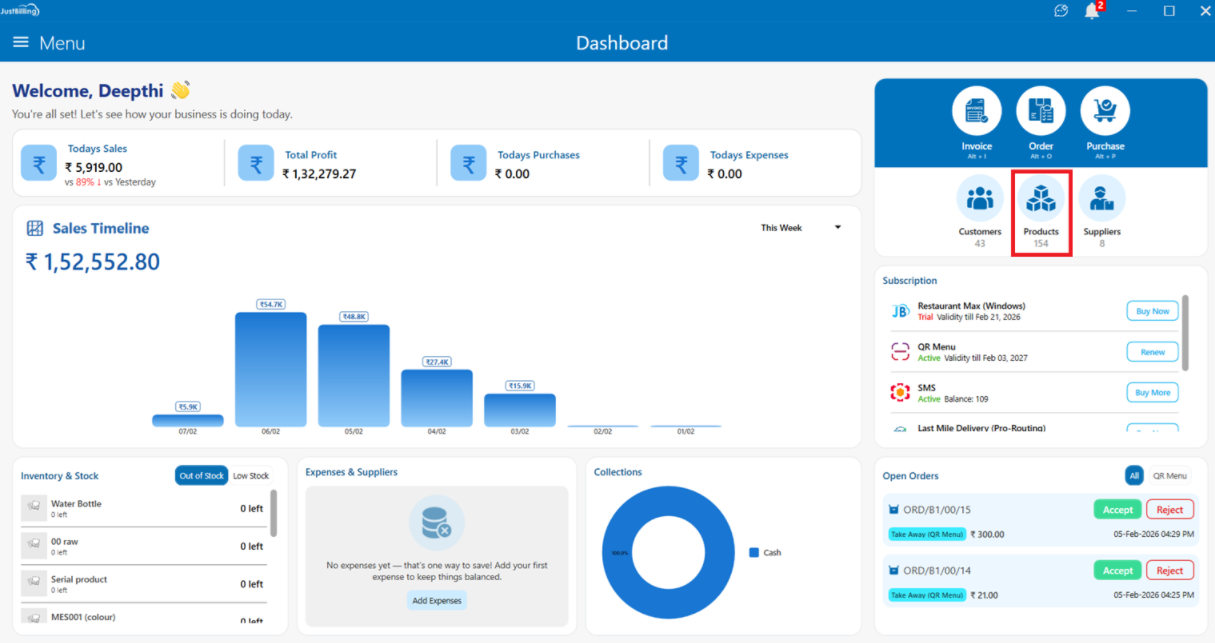Screen dimensions: 1215x643
Task: Reject order ORD/B1/00/14
Action: tap(1169, 571)
